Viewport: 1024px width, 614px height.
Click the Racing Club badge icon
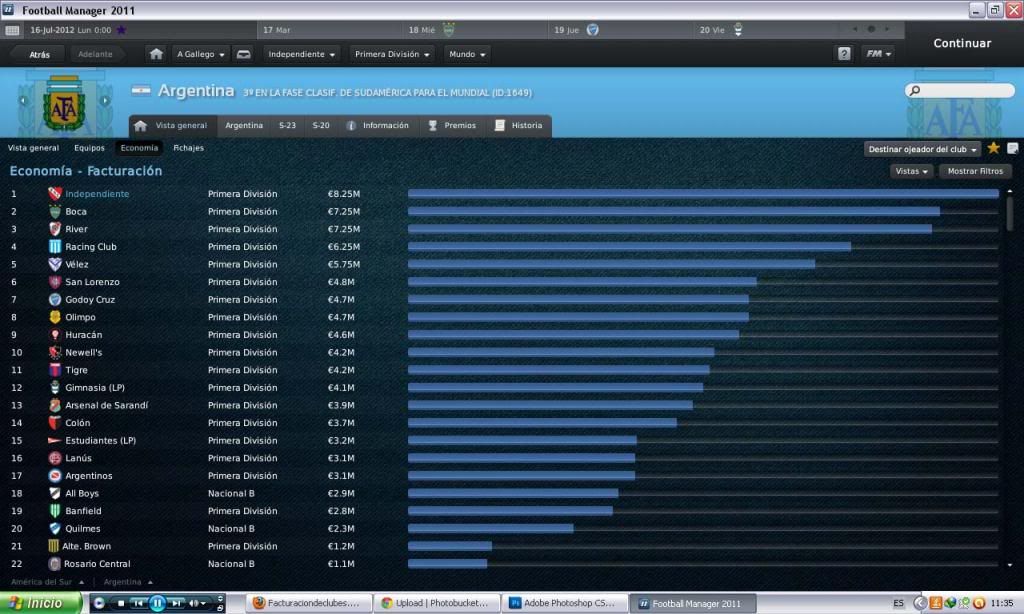point(55,246)
